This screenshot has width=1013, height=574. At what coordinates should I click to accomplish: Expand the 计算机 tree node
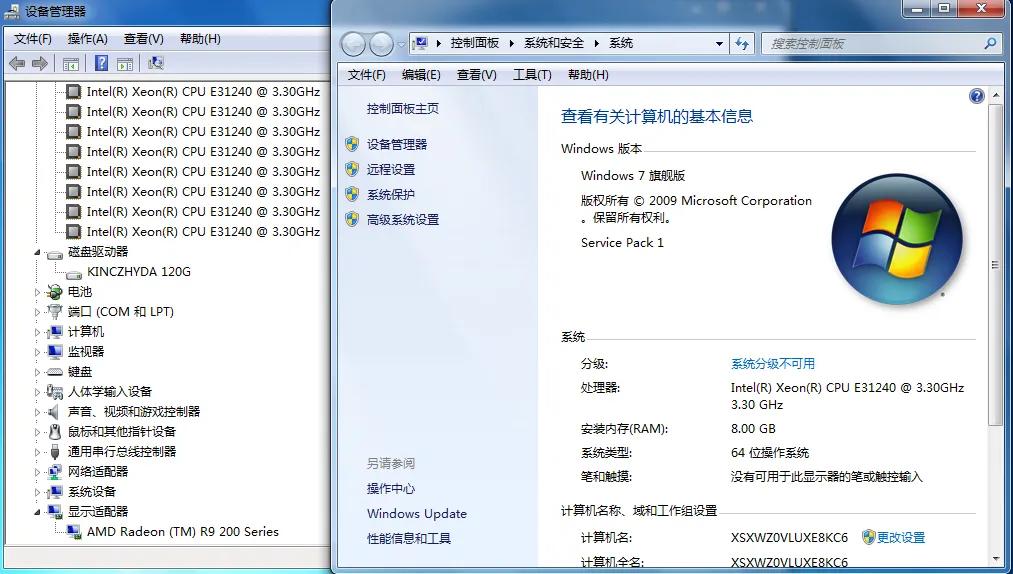click(37, 332)
